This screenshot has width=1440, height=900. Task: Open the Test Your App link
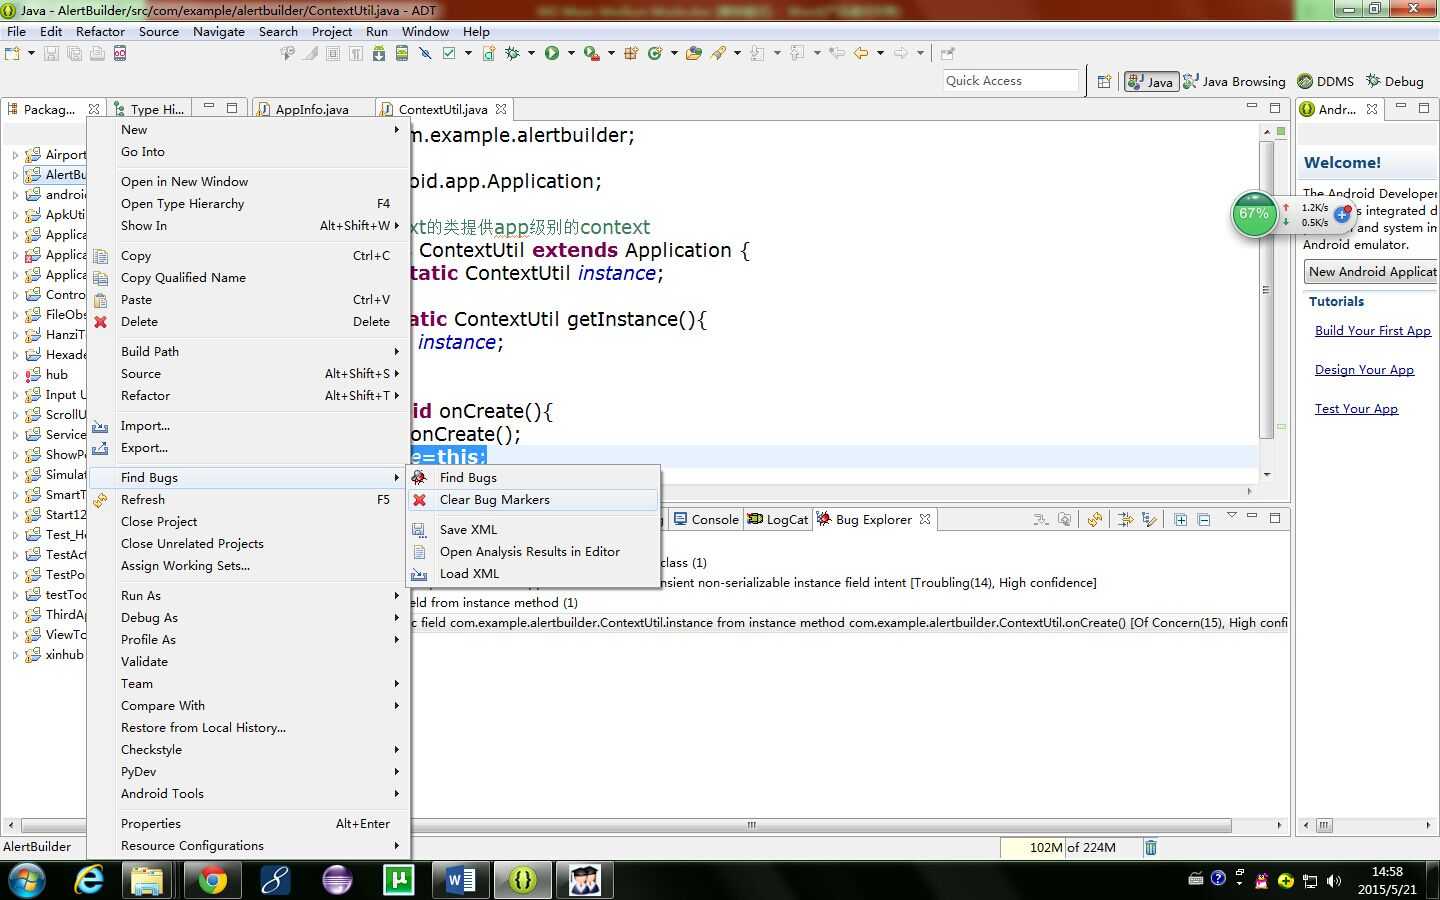coord(1356,409)
